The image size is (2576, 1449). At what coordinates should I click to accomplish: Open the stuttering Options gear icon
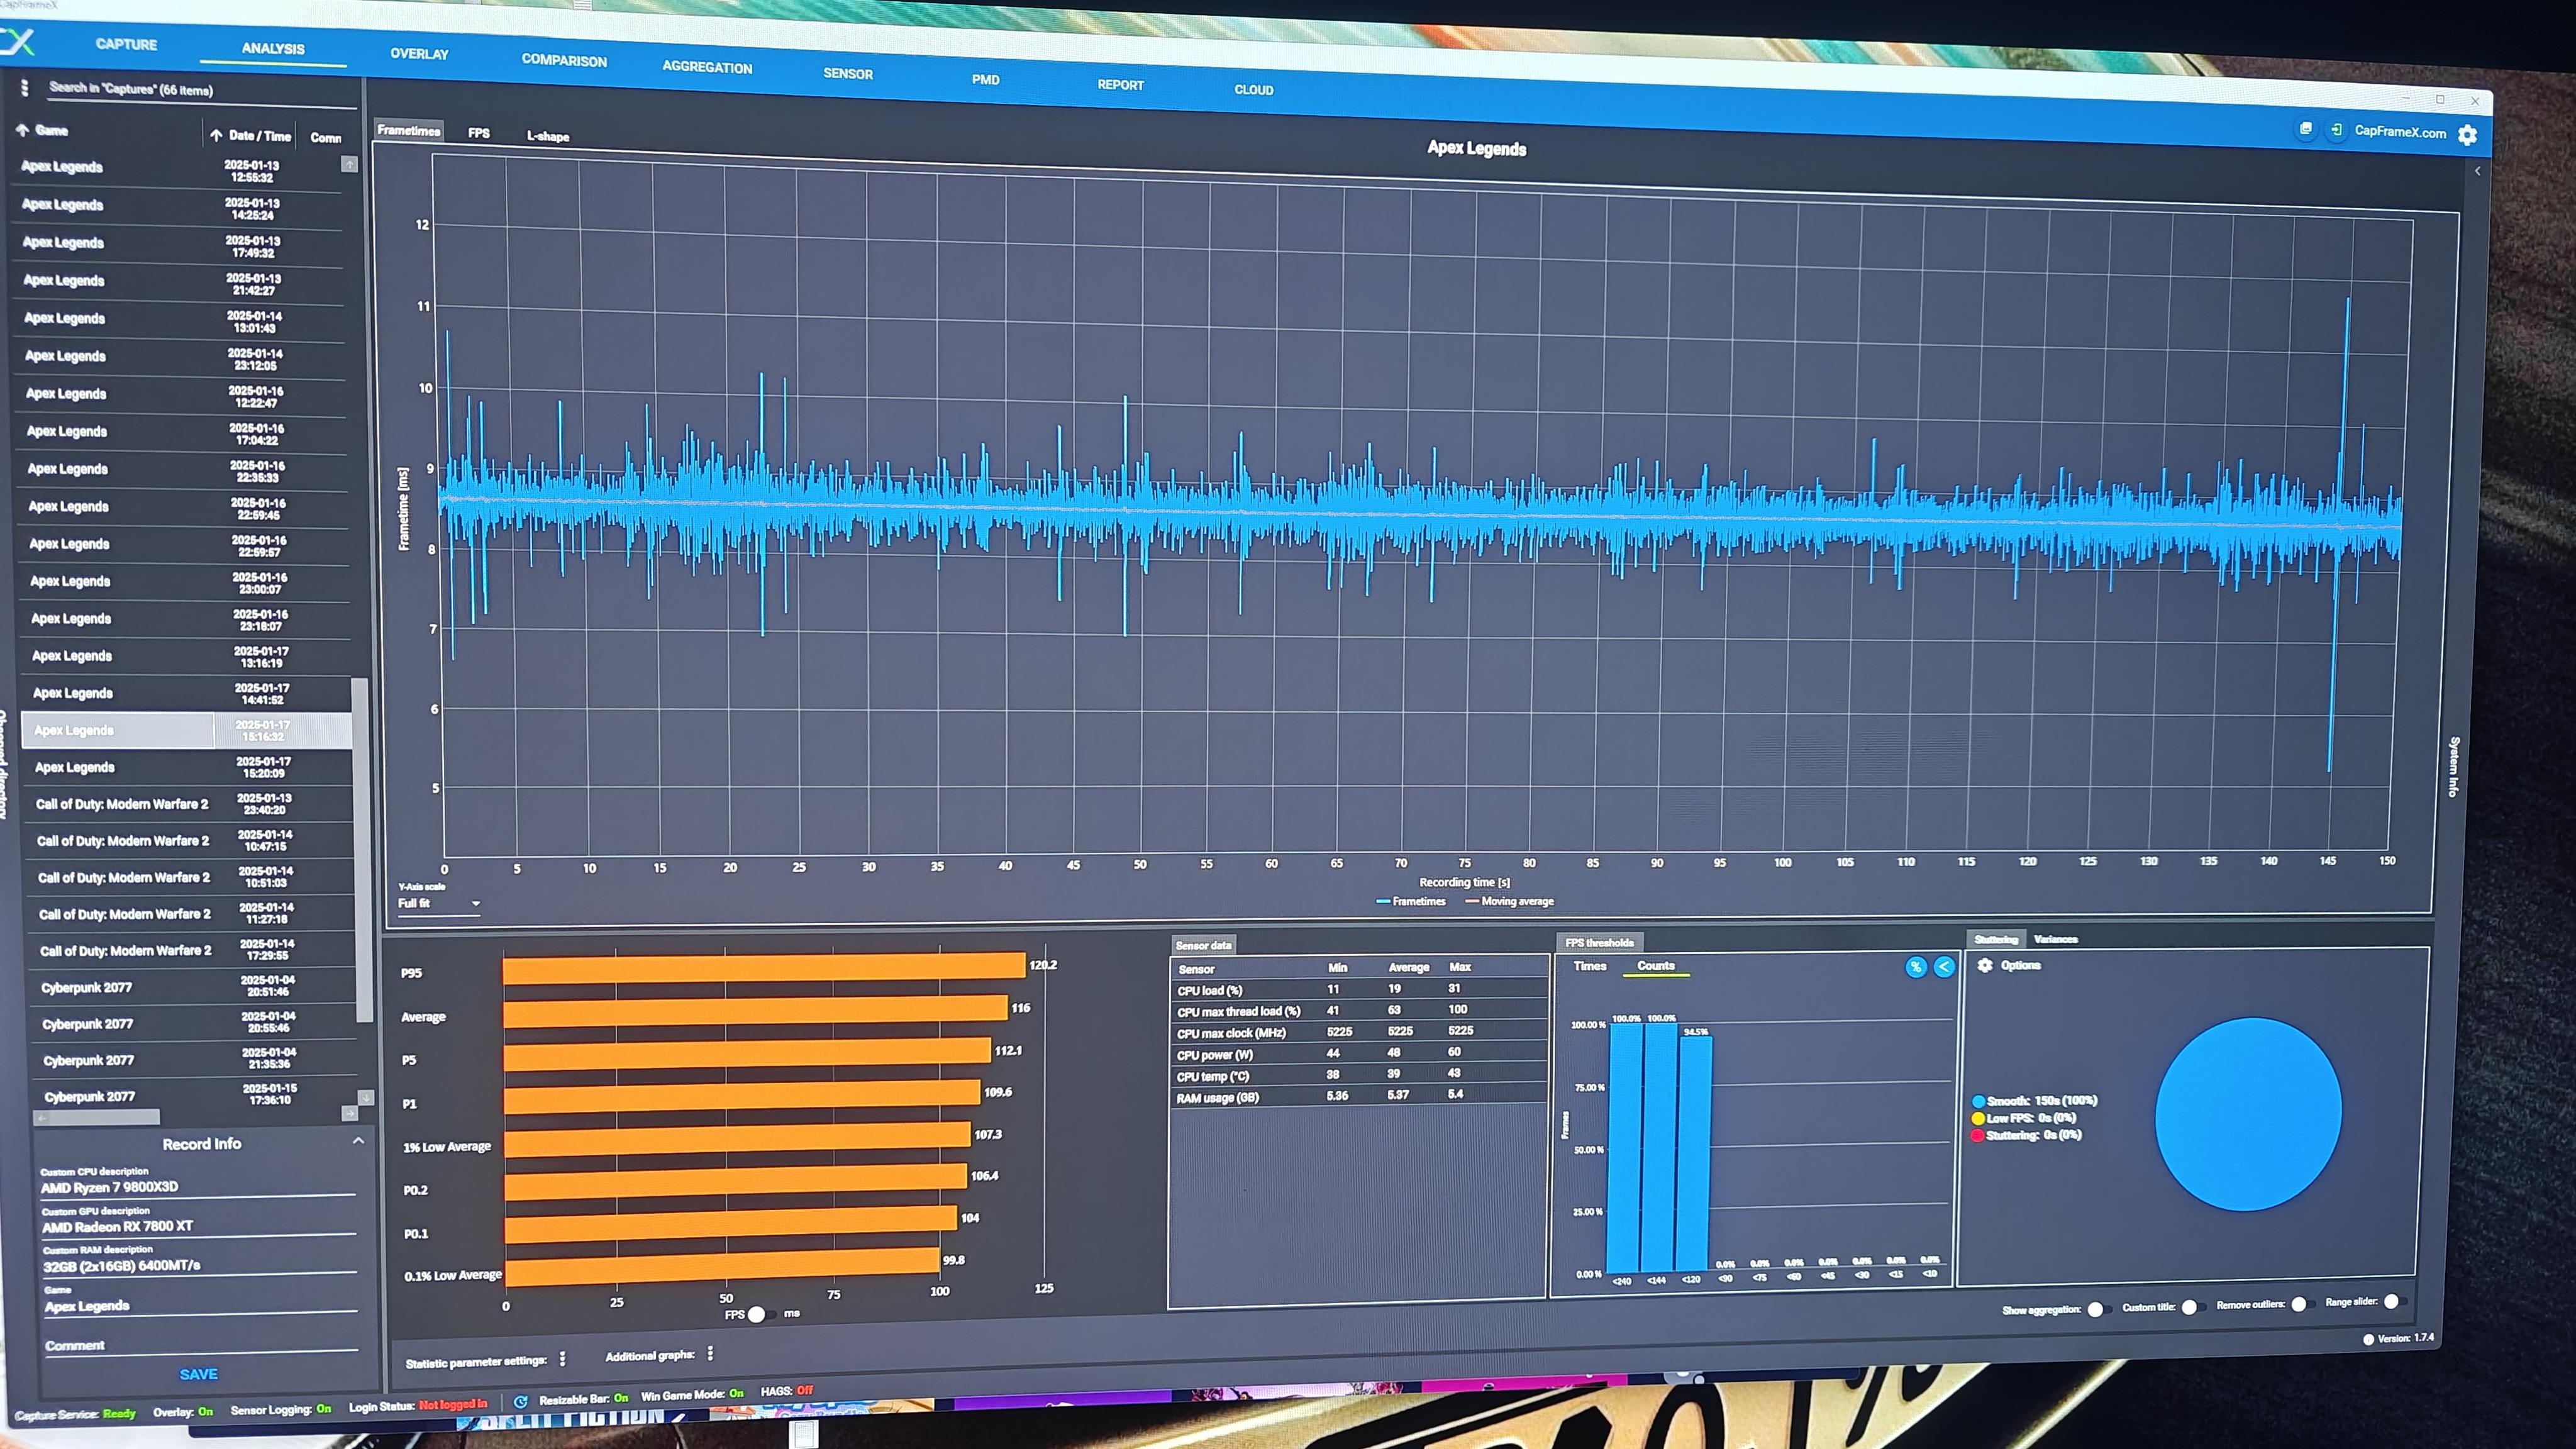(1985, 965)
